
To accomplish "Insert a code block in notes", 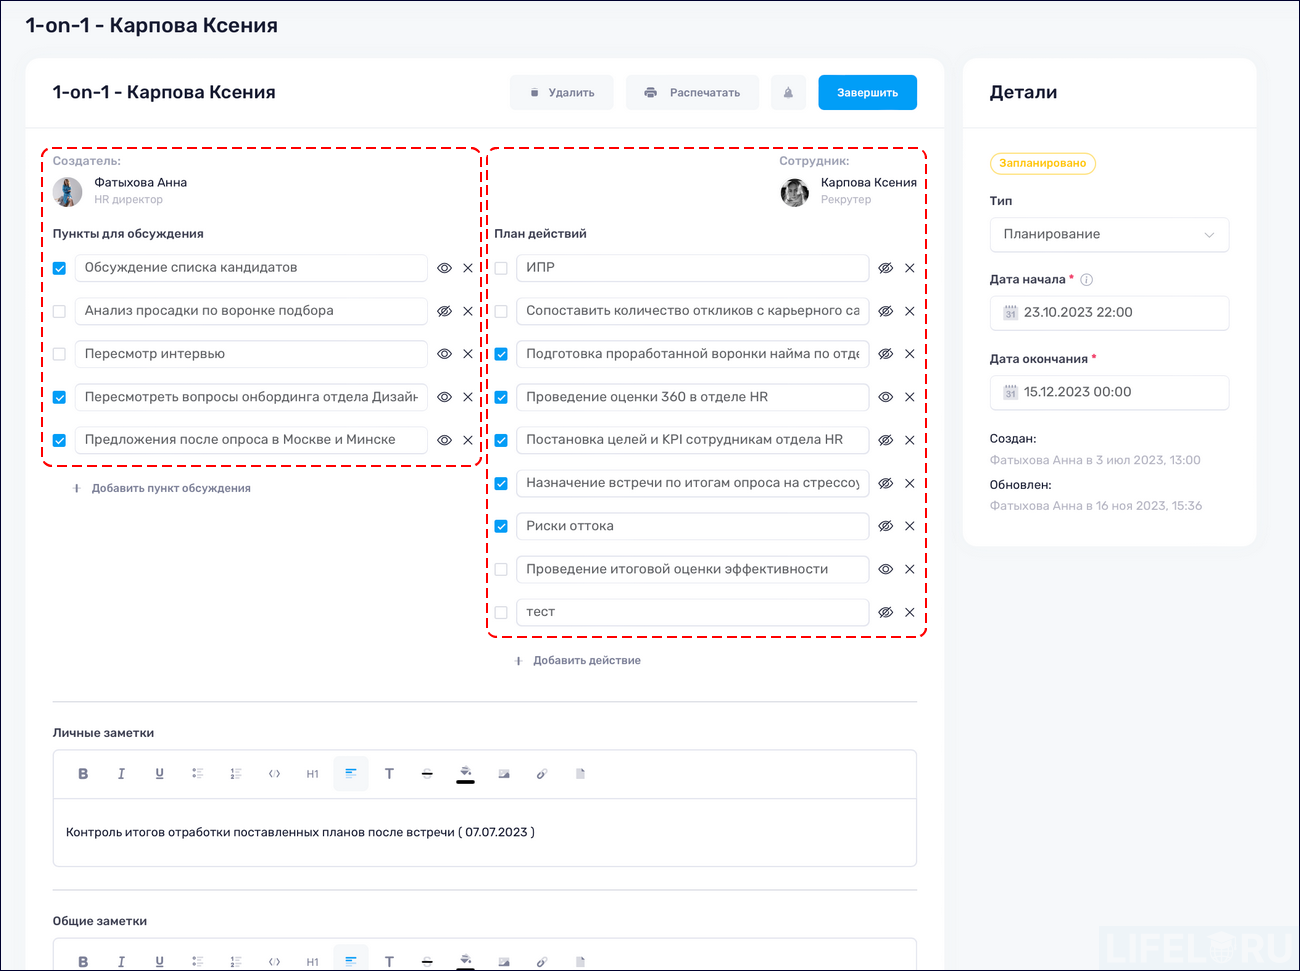I will [274, 773].
